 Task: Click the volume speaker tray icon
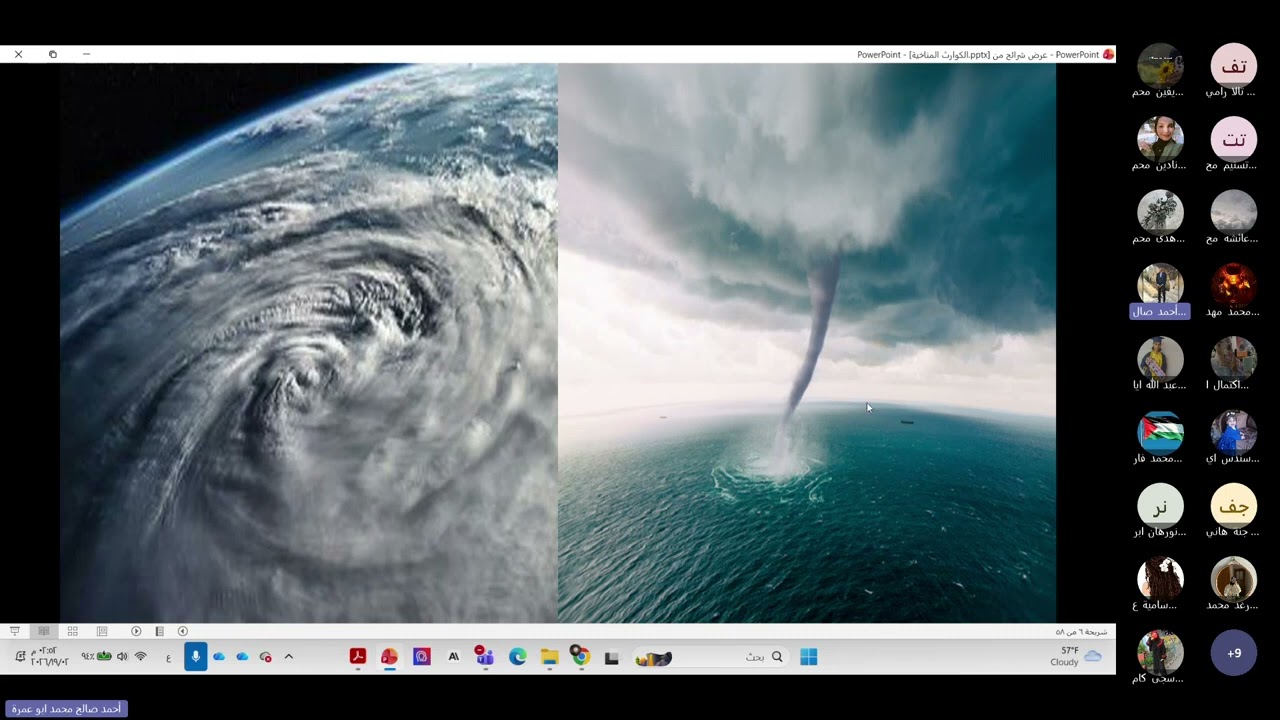[x=122, y=657]
